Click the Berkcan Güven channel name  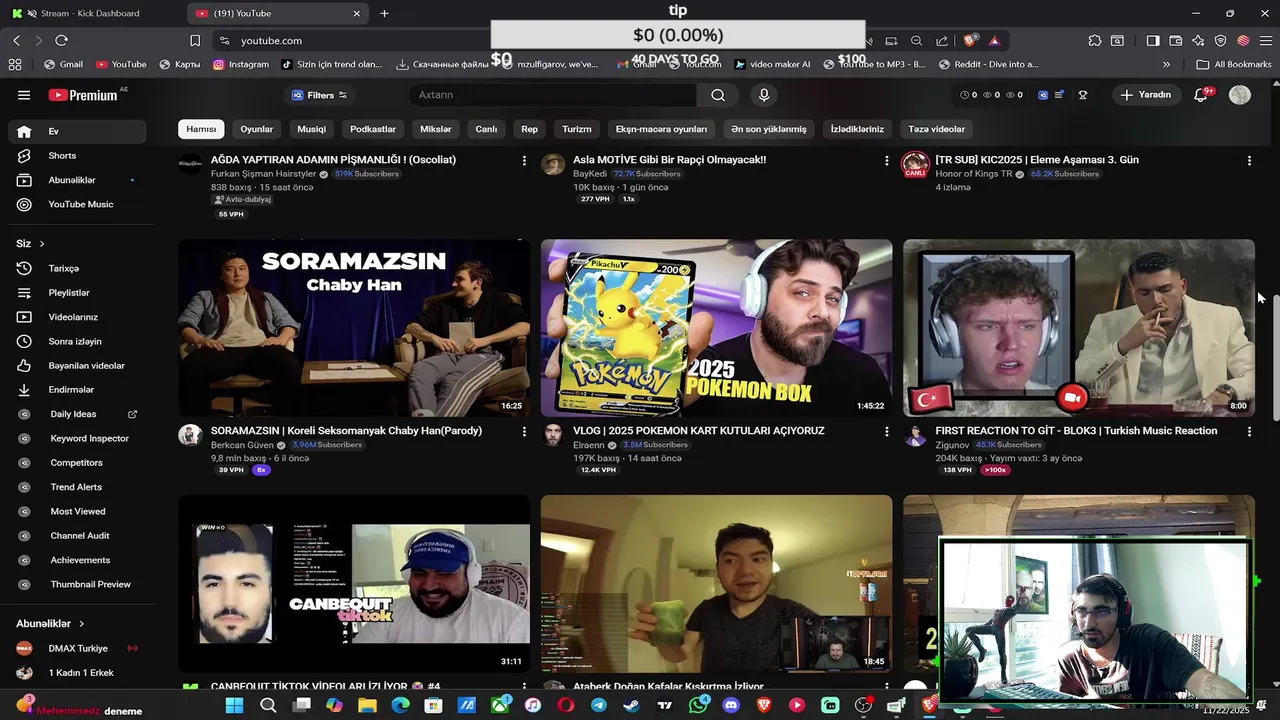(242, 445)
